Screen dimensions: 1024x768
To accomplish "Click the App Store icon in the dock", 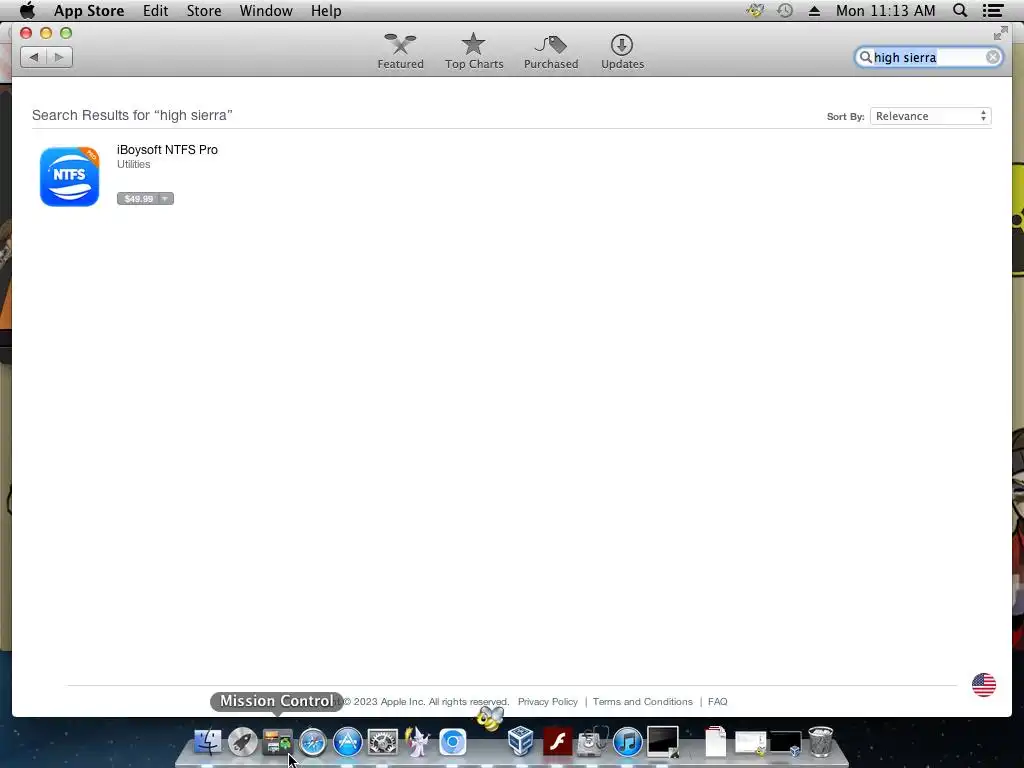I will click(x=347, y=743).
